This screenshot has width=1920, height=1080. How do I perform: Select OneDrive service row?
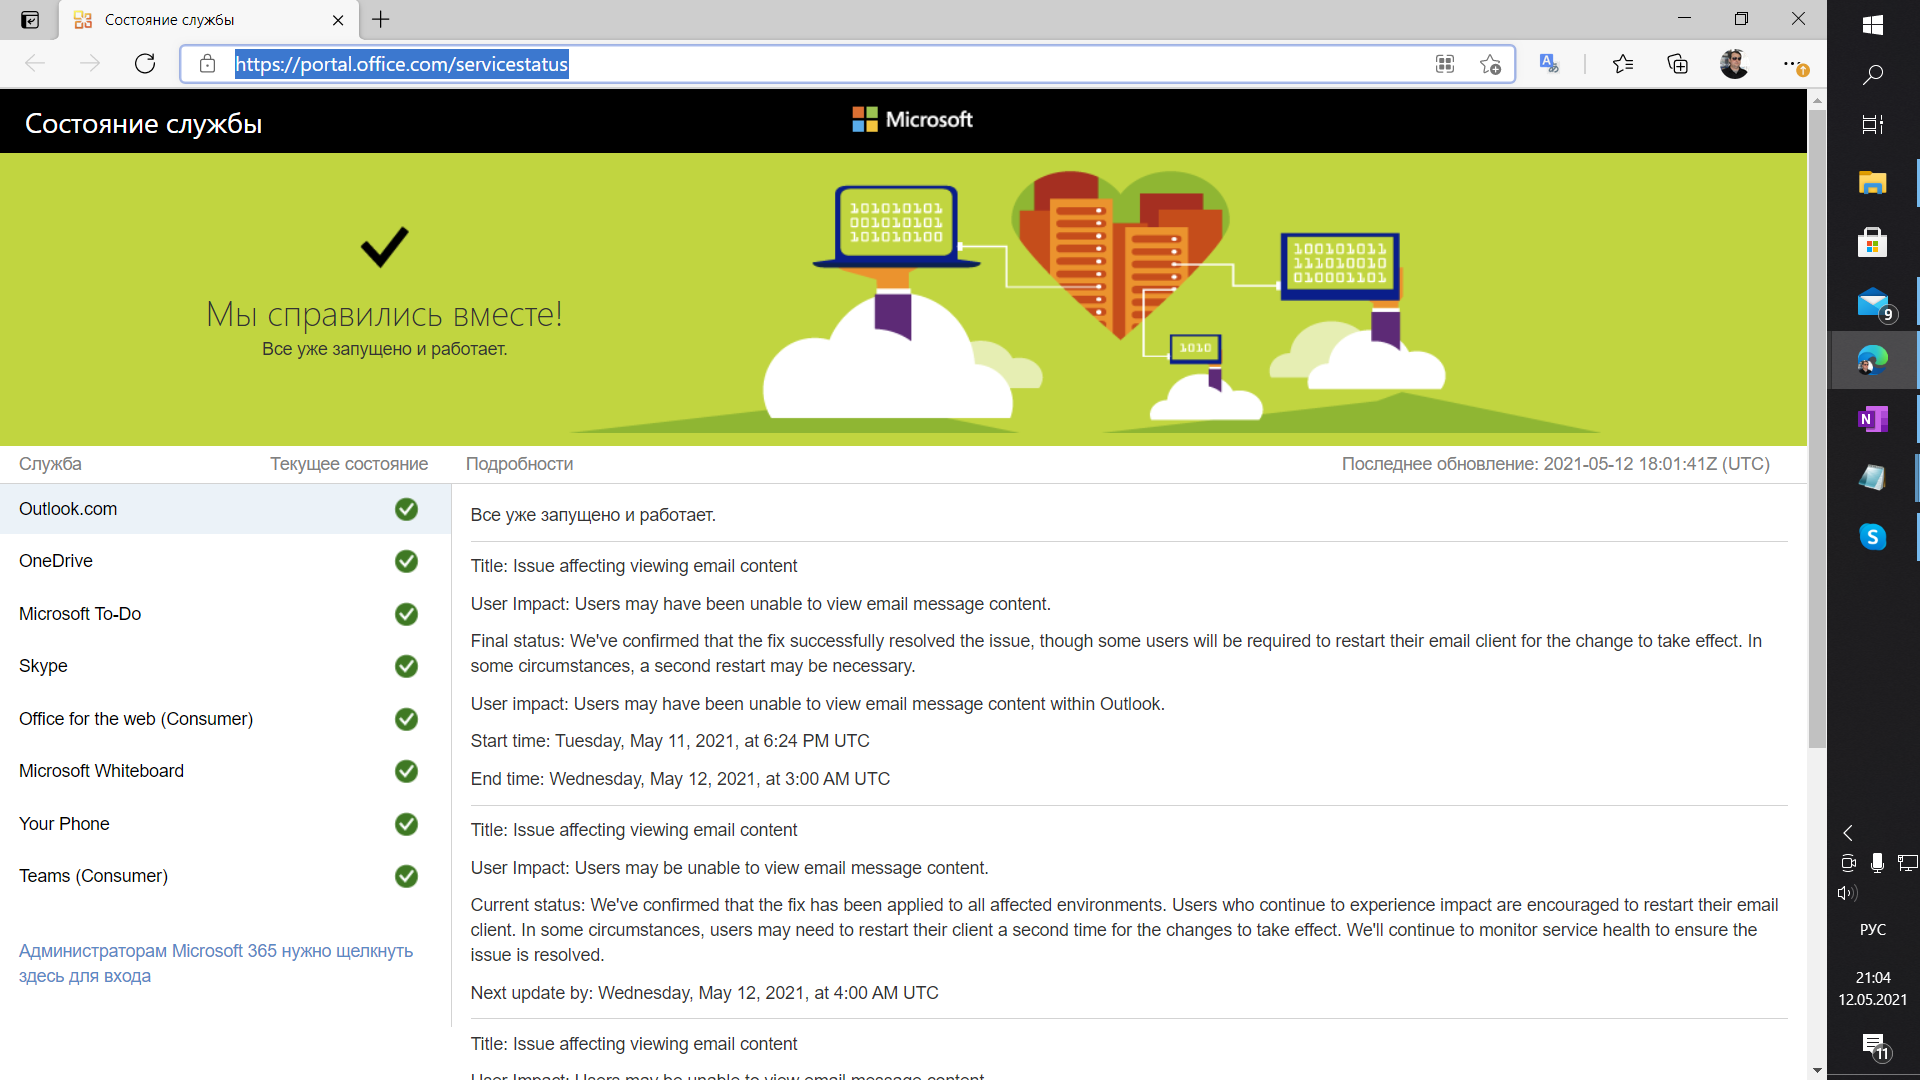click(x=225, y=561)
